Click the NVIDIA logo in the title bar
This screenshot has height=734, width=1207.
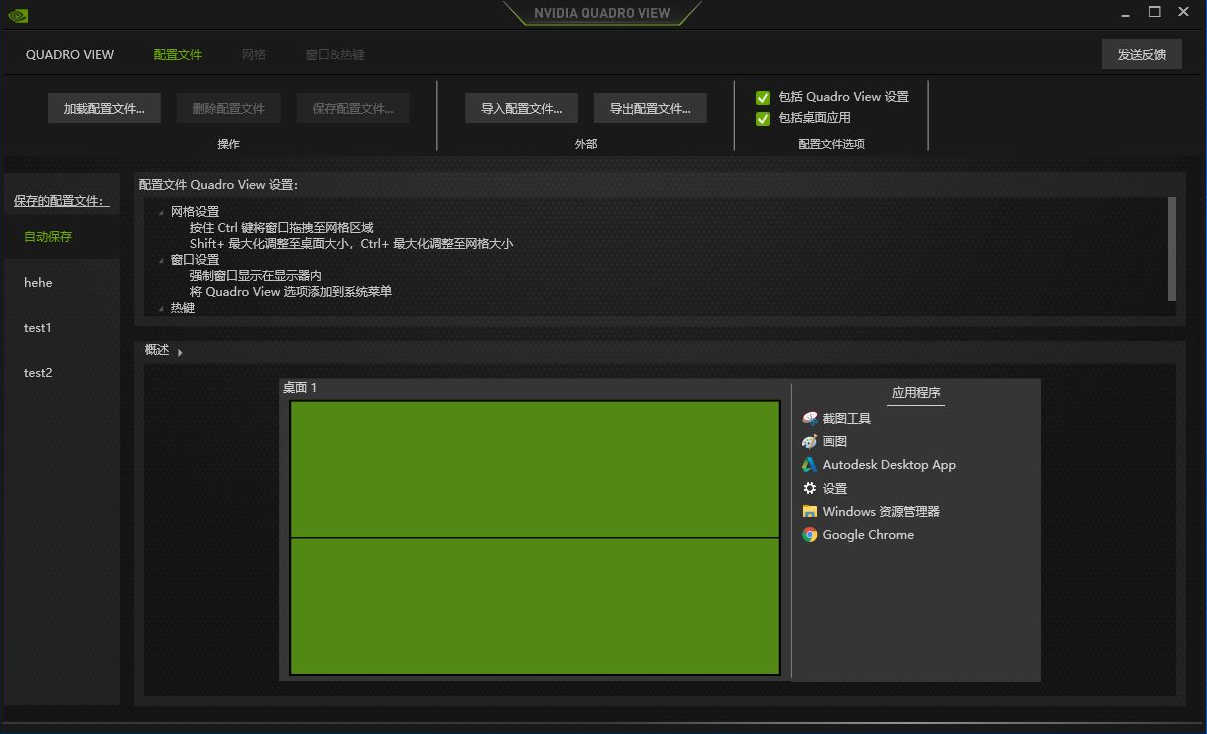(18, 15)
